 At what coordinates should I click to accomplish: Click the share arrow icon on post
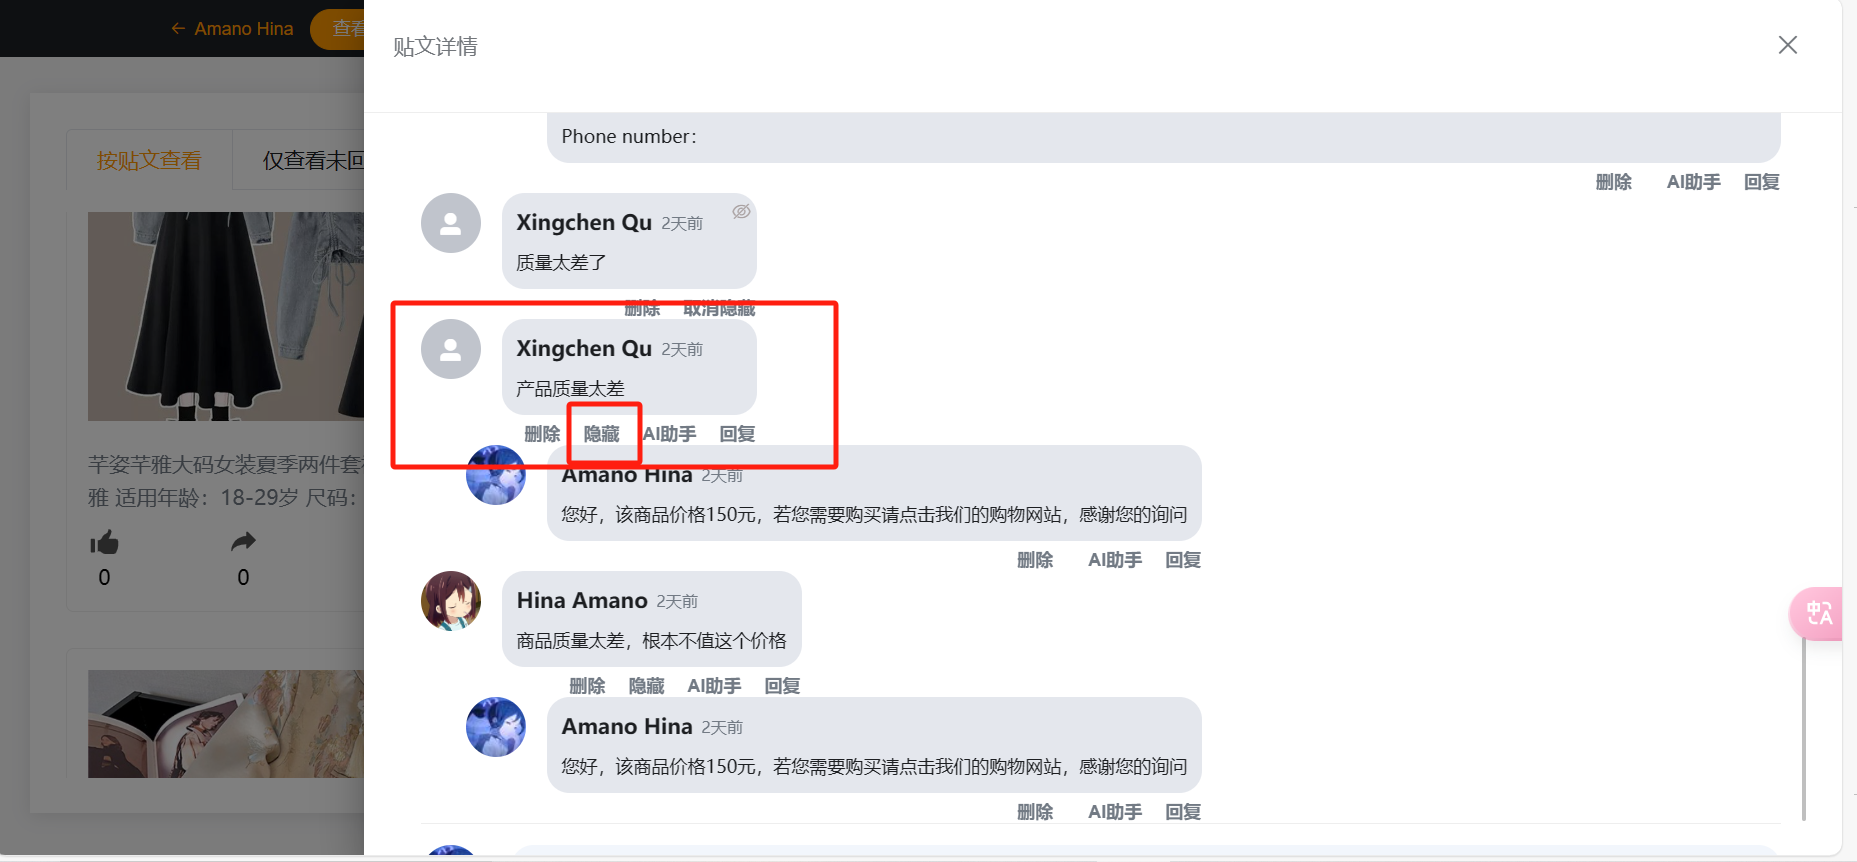243,542
